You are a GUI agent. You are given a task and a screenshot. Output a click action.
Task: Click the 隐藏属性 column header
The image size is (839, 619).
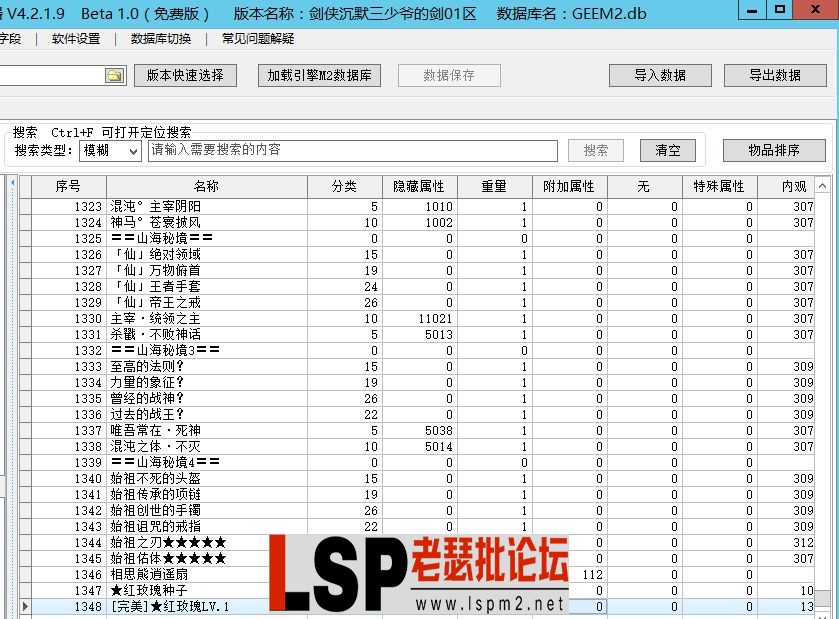420,186
